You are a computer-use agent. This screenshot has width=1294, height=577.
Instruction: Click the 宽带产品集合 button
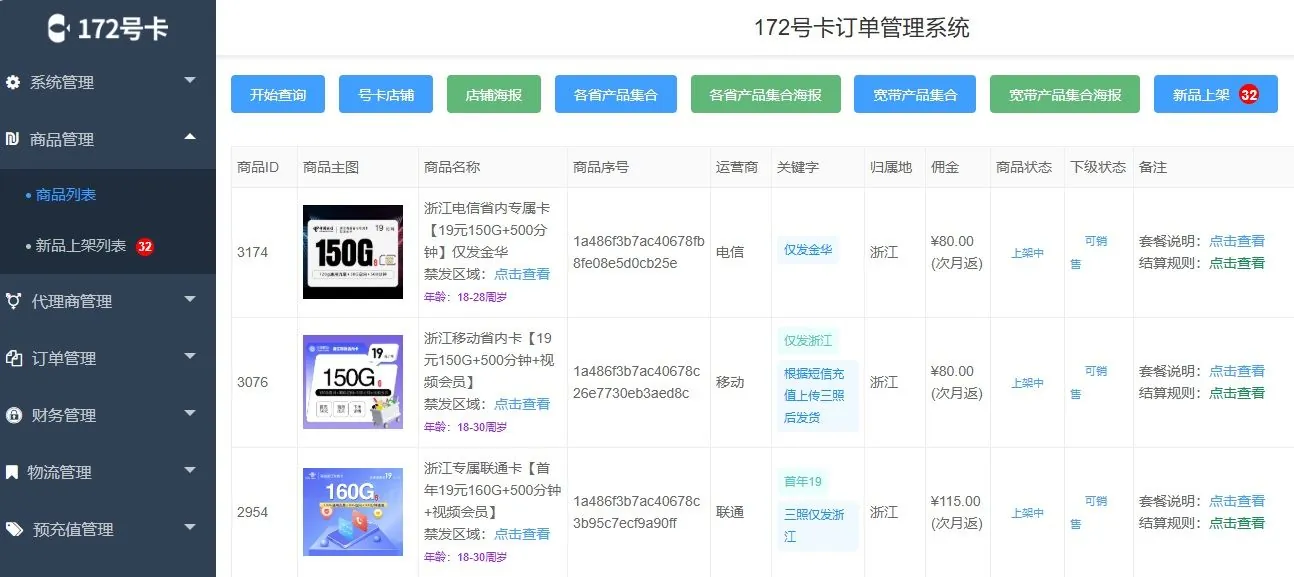(x=915, y=95)
